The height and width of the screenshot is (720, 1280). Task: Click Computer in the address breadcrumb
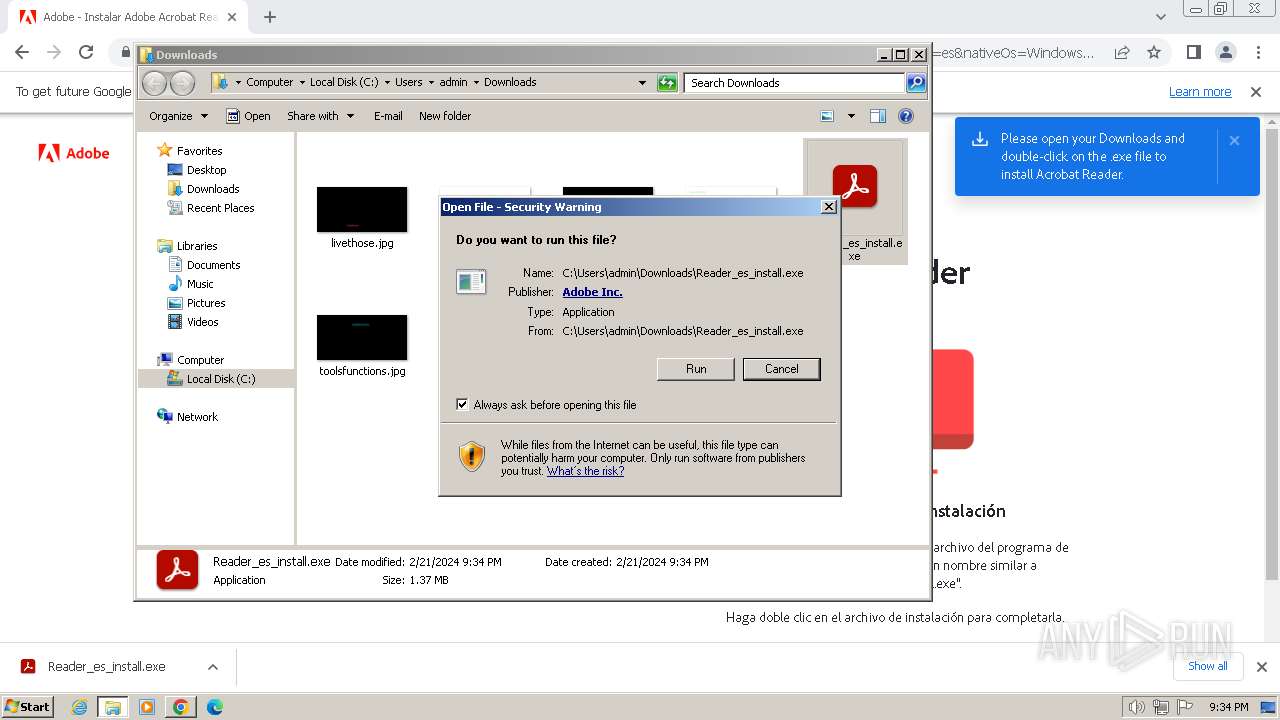click(x=270, y=82)
